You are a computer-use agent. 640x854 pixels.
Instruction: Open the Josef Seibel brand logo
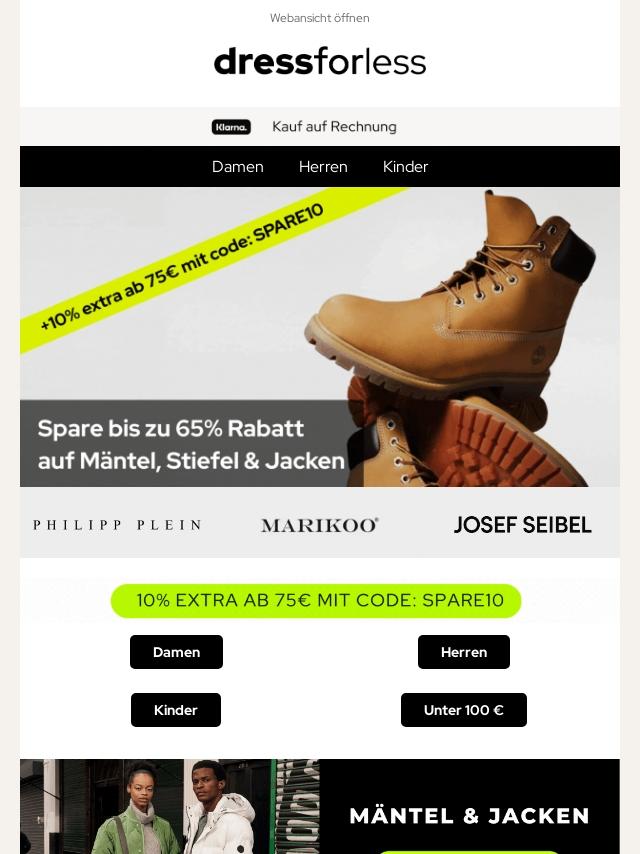pos(522,525)
